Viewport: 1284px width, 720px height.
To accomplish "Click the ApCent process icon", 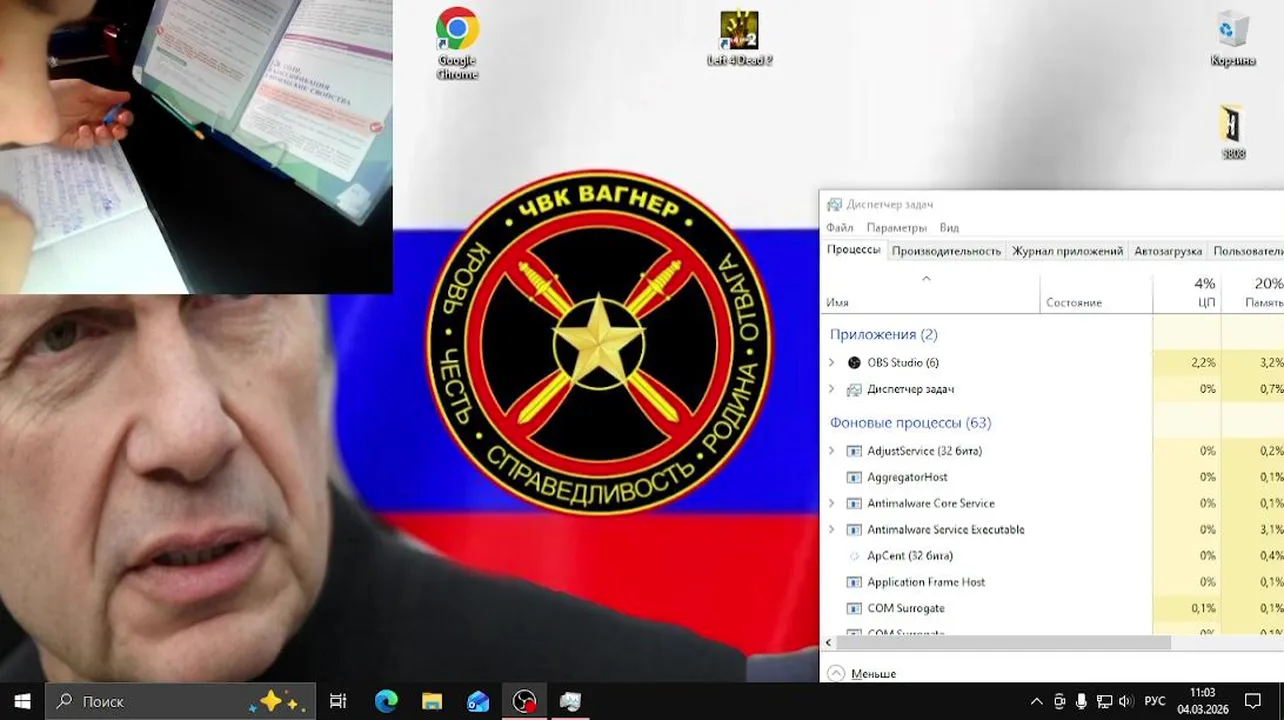I will [x=854, y=555].
